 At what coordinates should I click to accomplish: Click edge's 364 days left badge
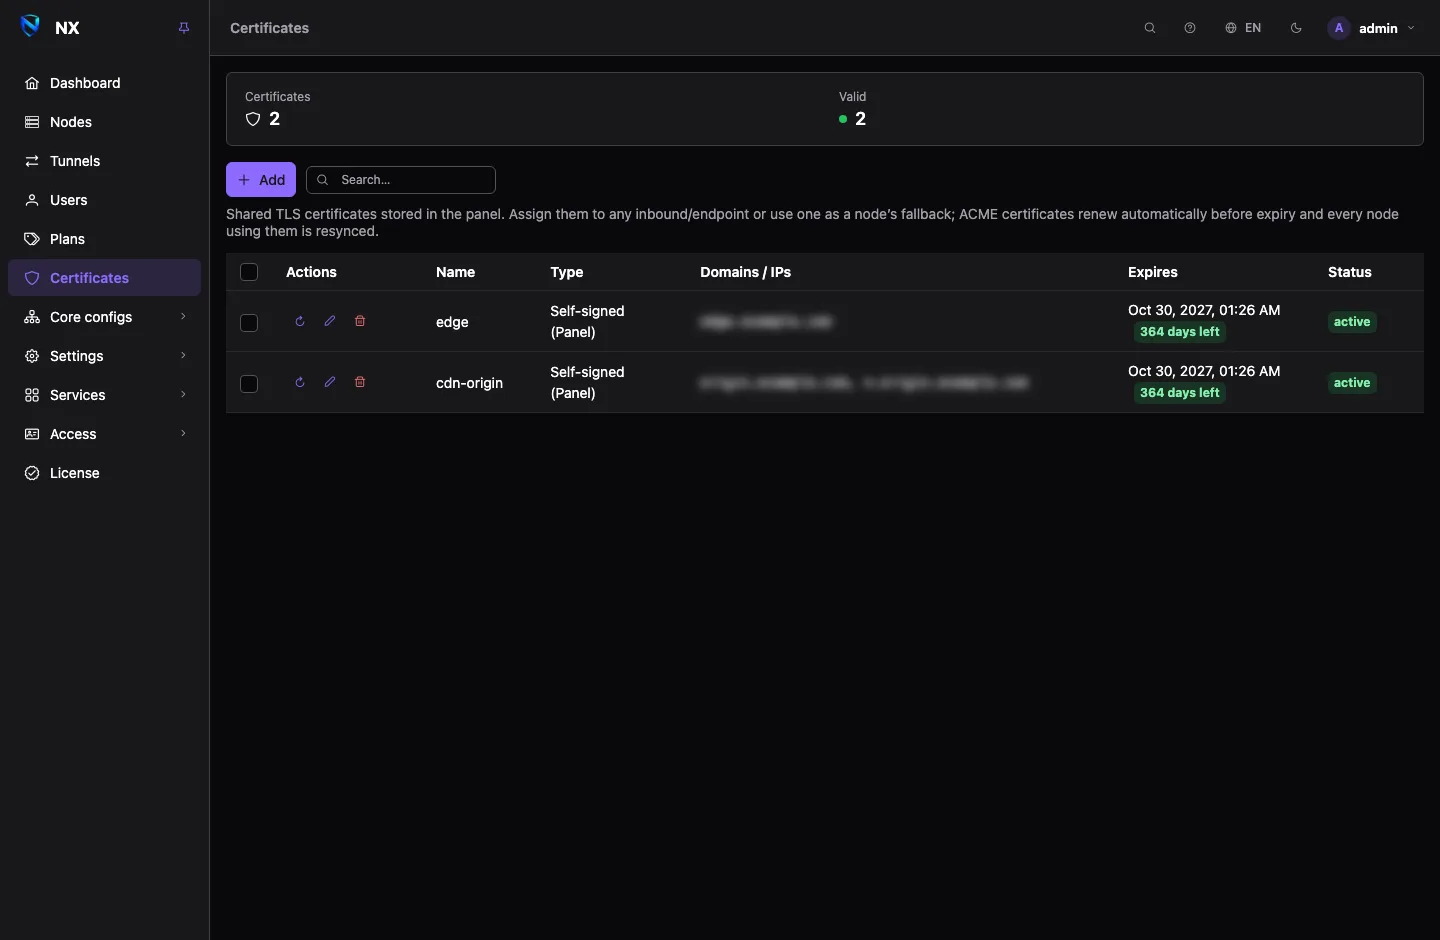[x=1180, y=332]
